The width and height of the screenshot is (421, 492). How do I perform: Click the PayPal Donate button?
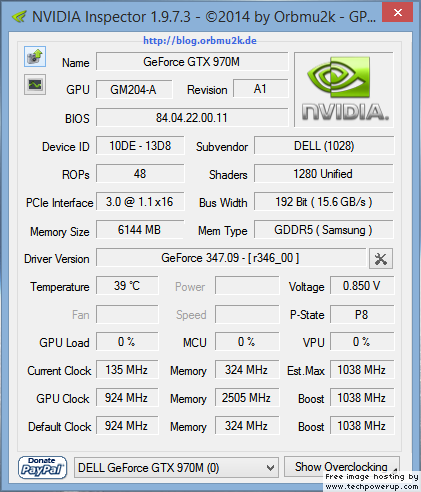point(42,468)
